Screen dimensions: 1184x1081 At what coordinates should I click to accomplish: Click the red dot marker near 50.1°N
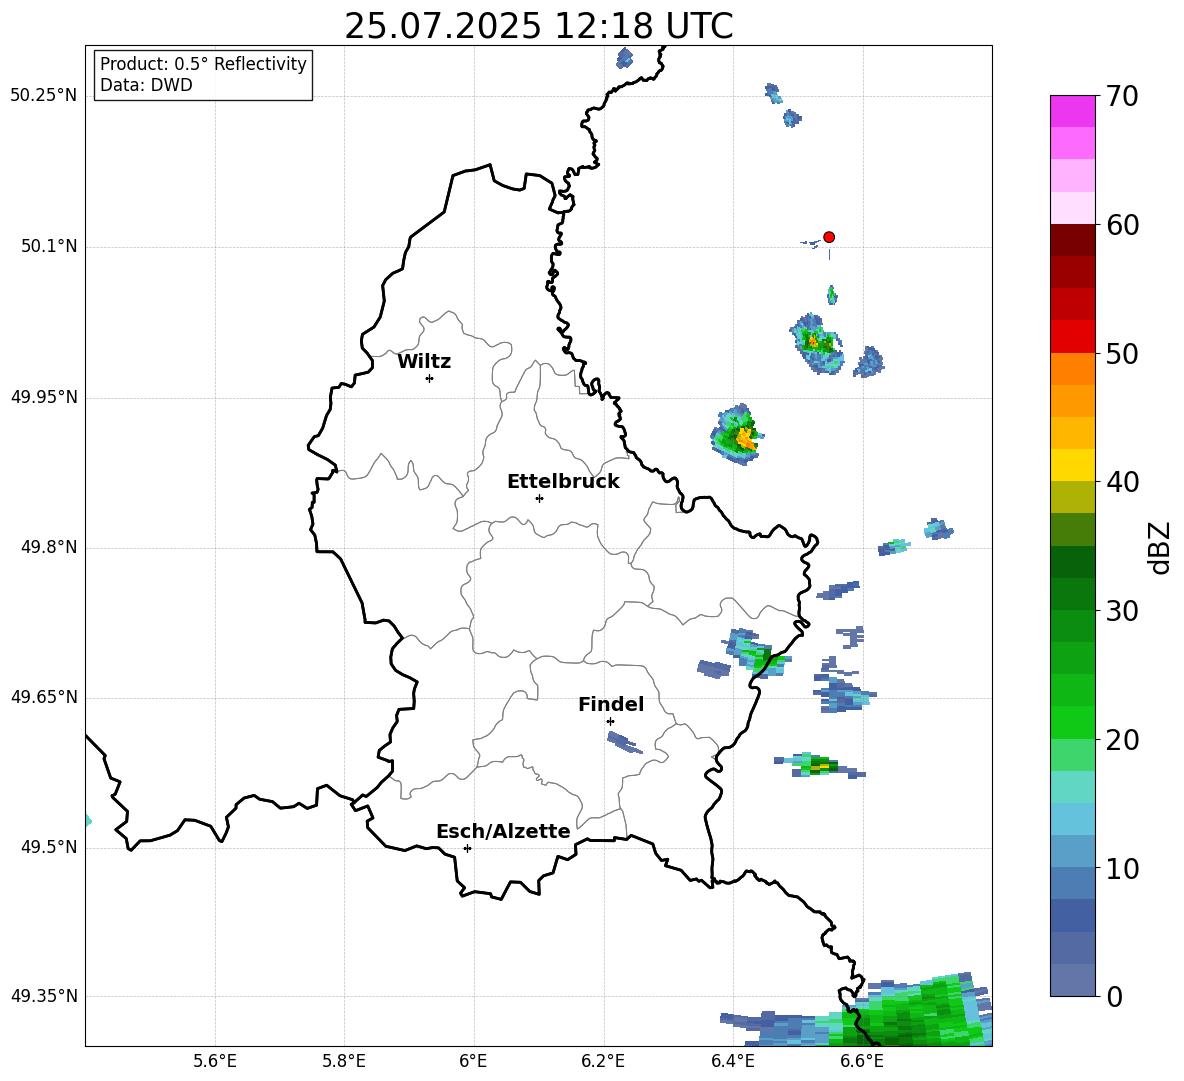[828, 237]
